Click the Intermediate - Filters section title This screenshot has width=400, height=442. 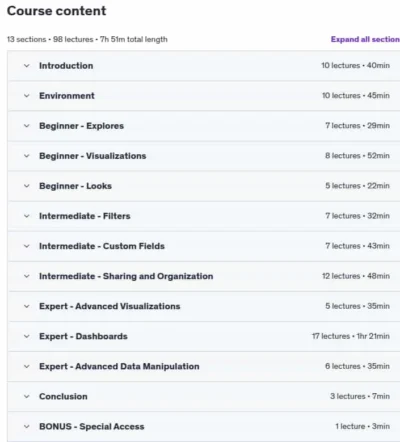tap(85, 216)
